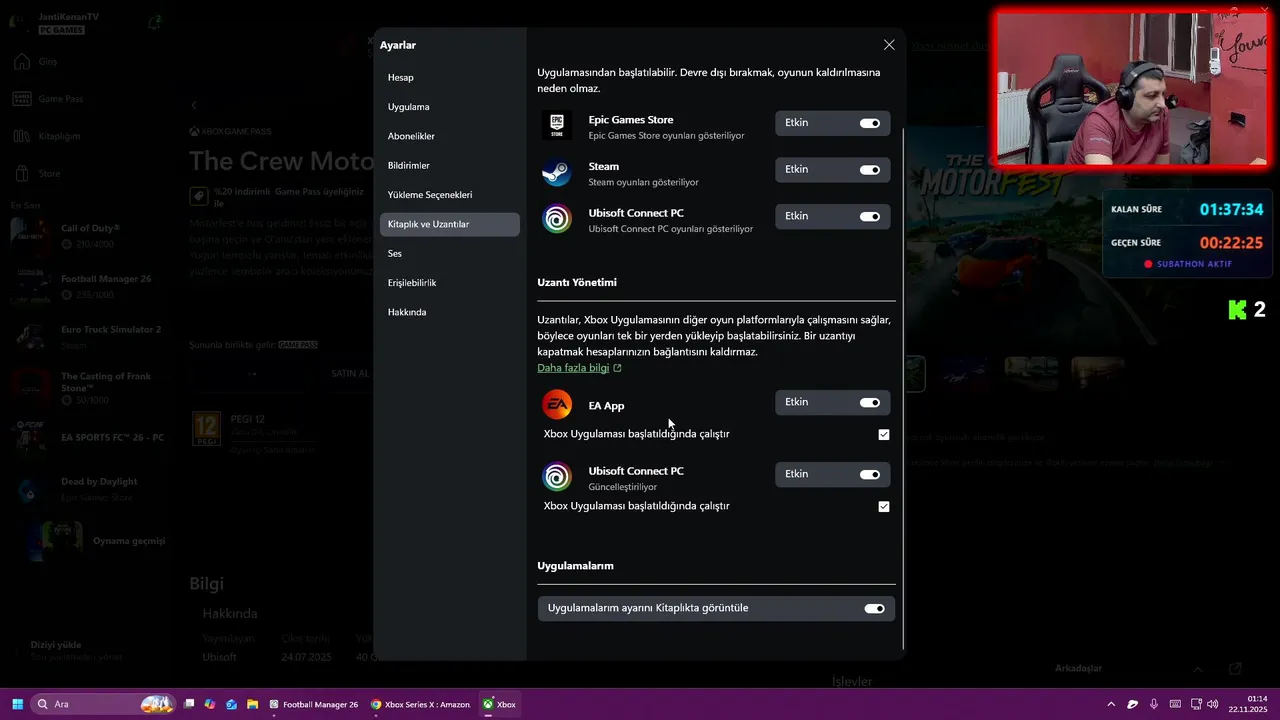Click external-link icon next to Daha fazla bilgi

[x=617, y=368]
